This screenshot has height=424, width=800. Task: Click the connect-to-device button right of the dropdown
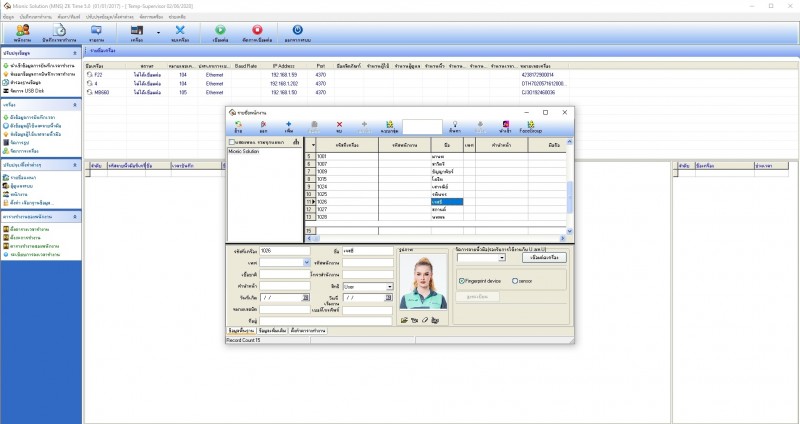544,257
